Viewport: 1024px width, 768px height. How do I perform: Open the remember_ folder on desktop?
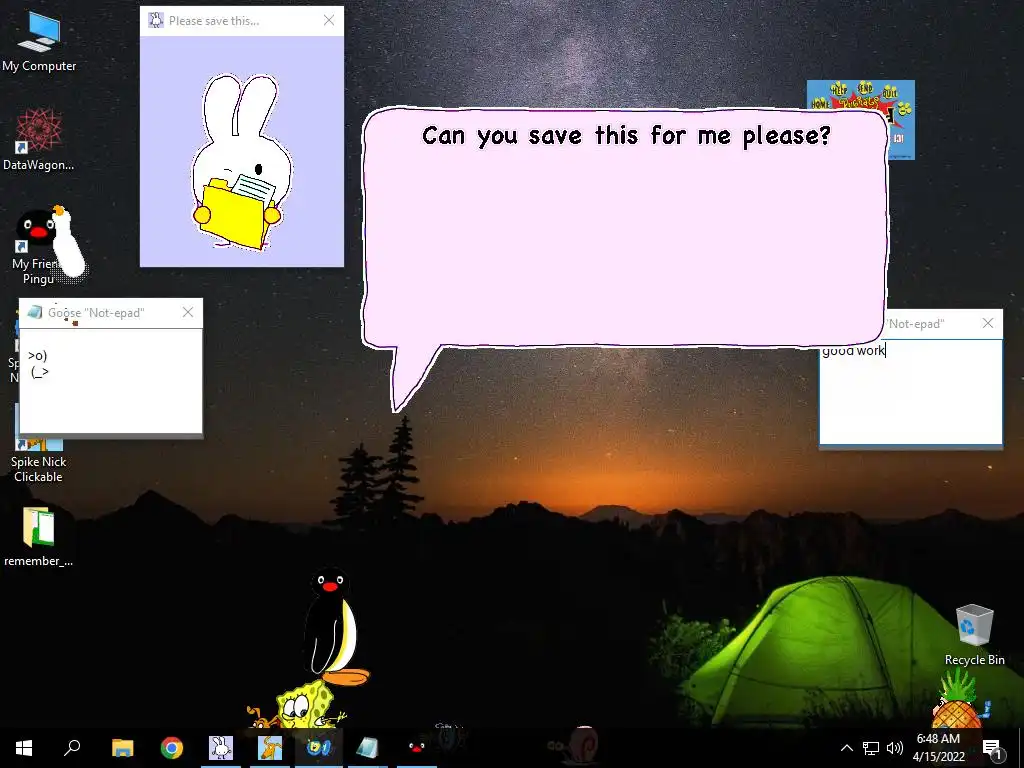39,536
